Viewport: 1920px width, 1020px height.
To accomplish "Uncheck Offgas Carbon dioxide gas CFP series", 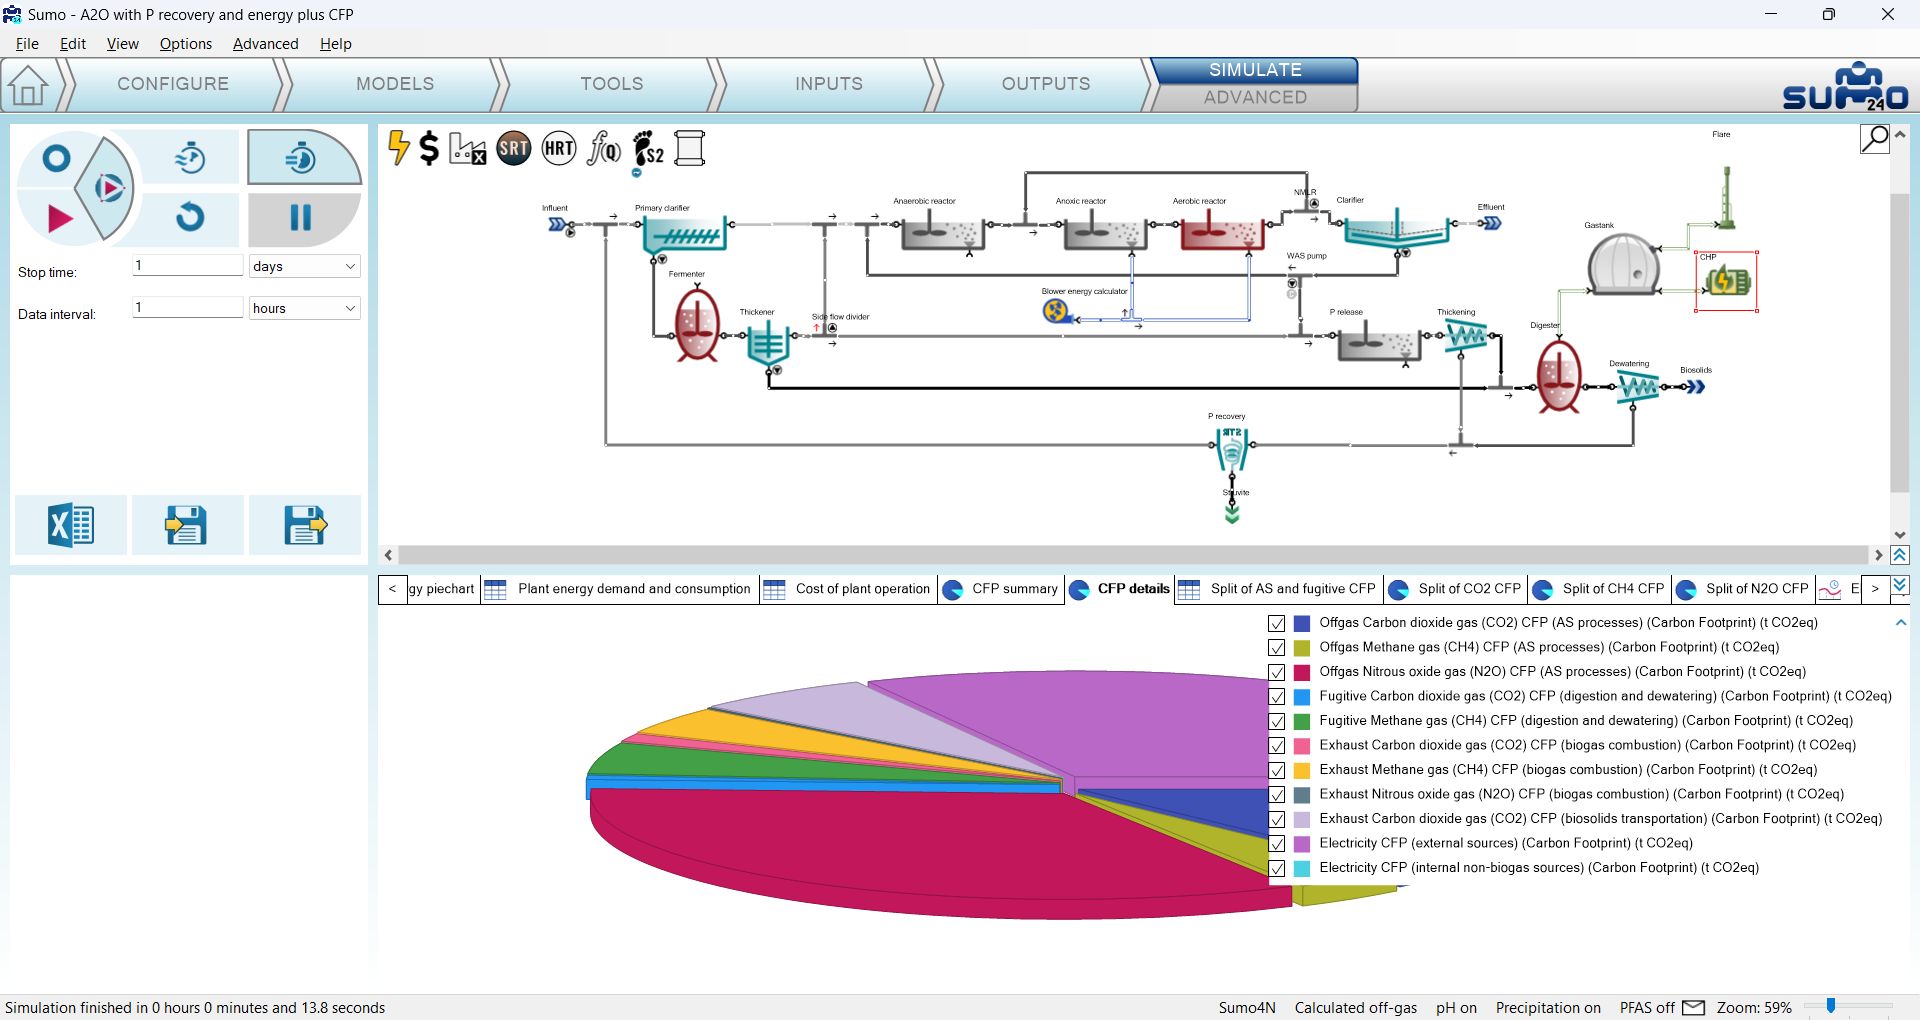I will [1277, 623].
